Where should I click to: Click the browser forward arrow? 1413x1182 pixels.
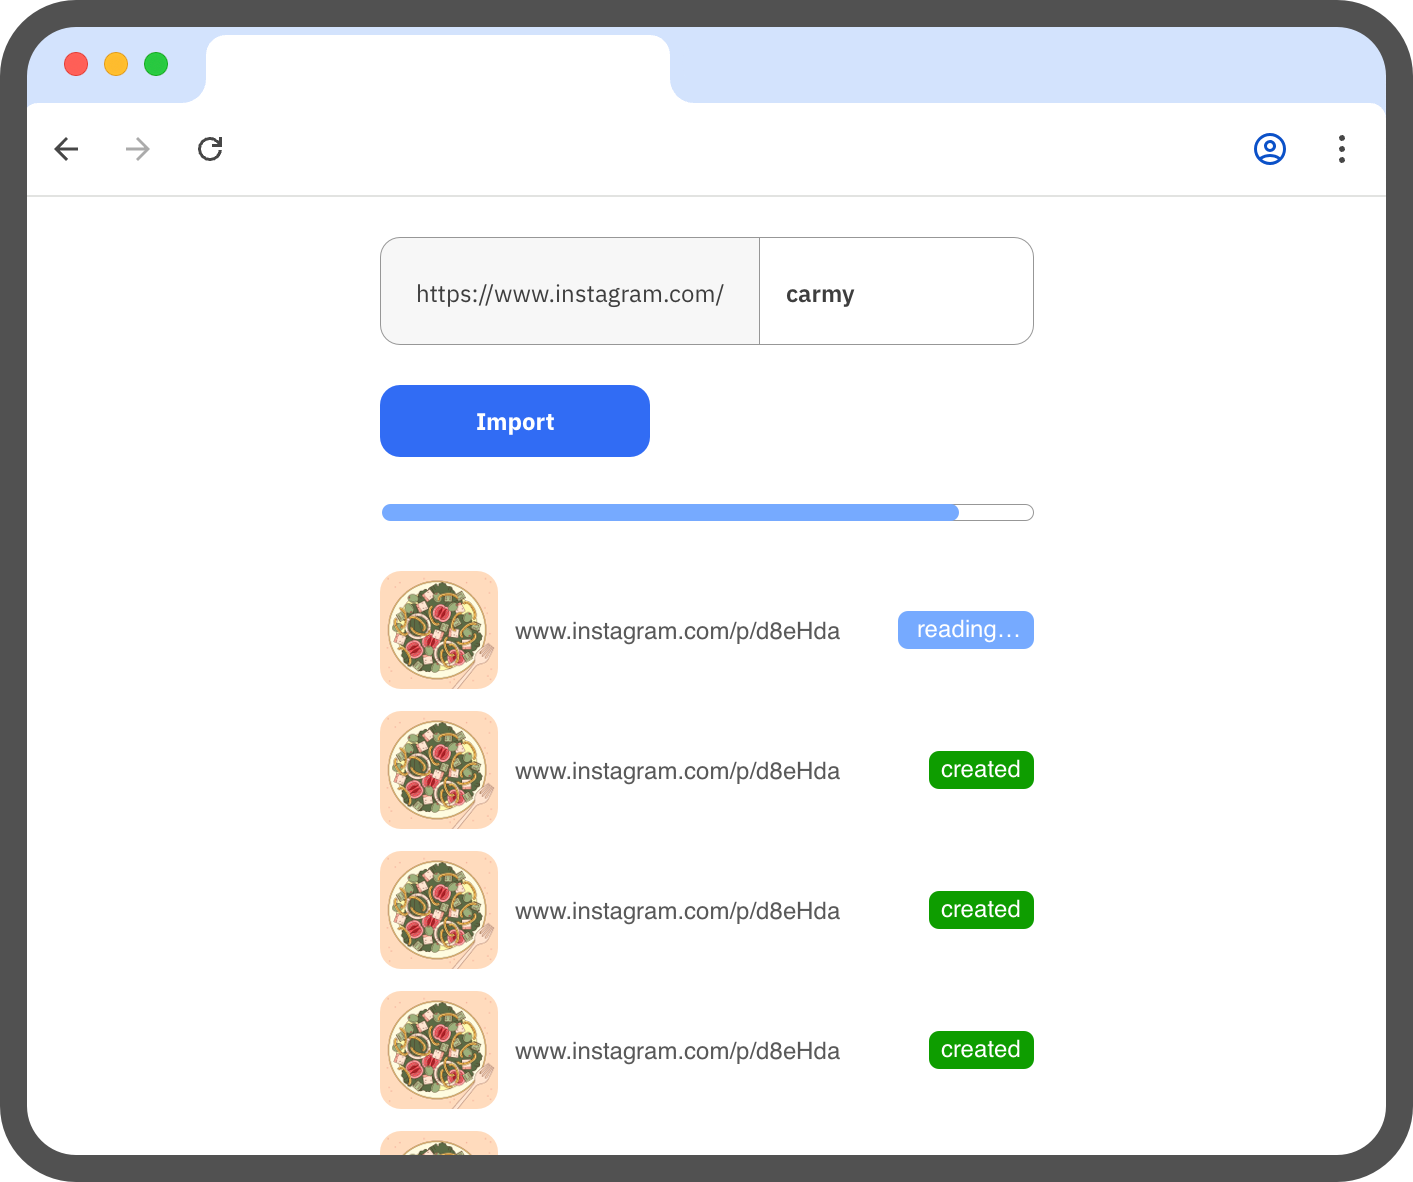tap(138, 148)
